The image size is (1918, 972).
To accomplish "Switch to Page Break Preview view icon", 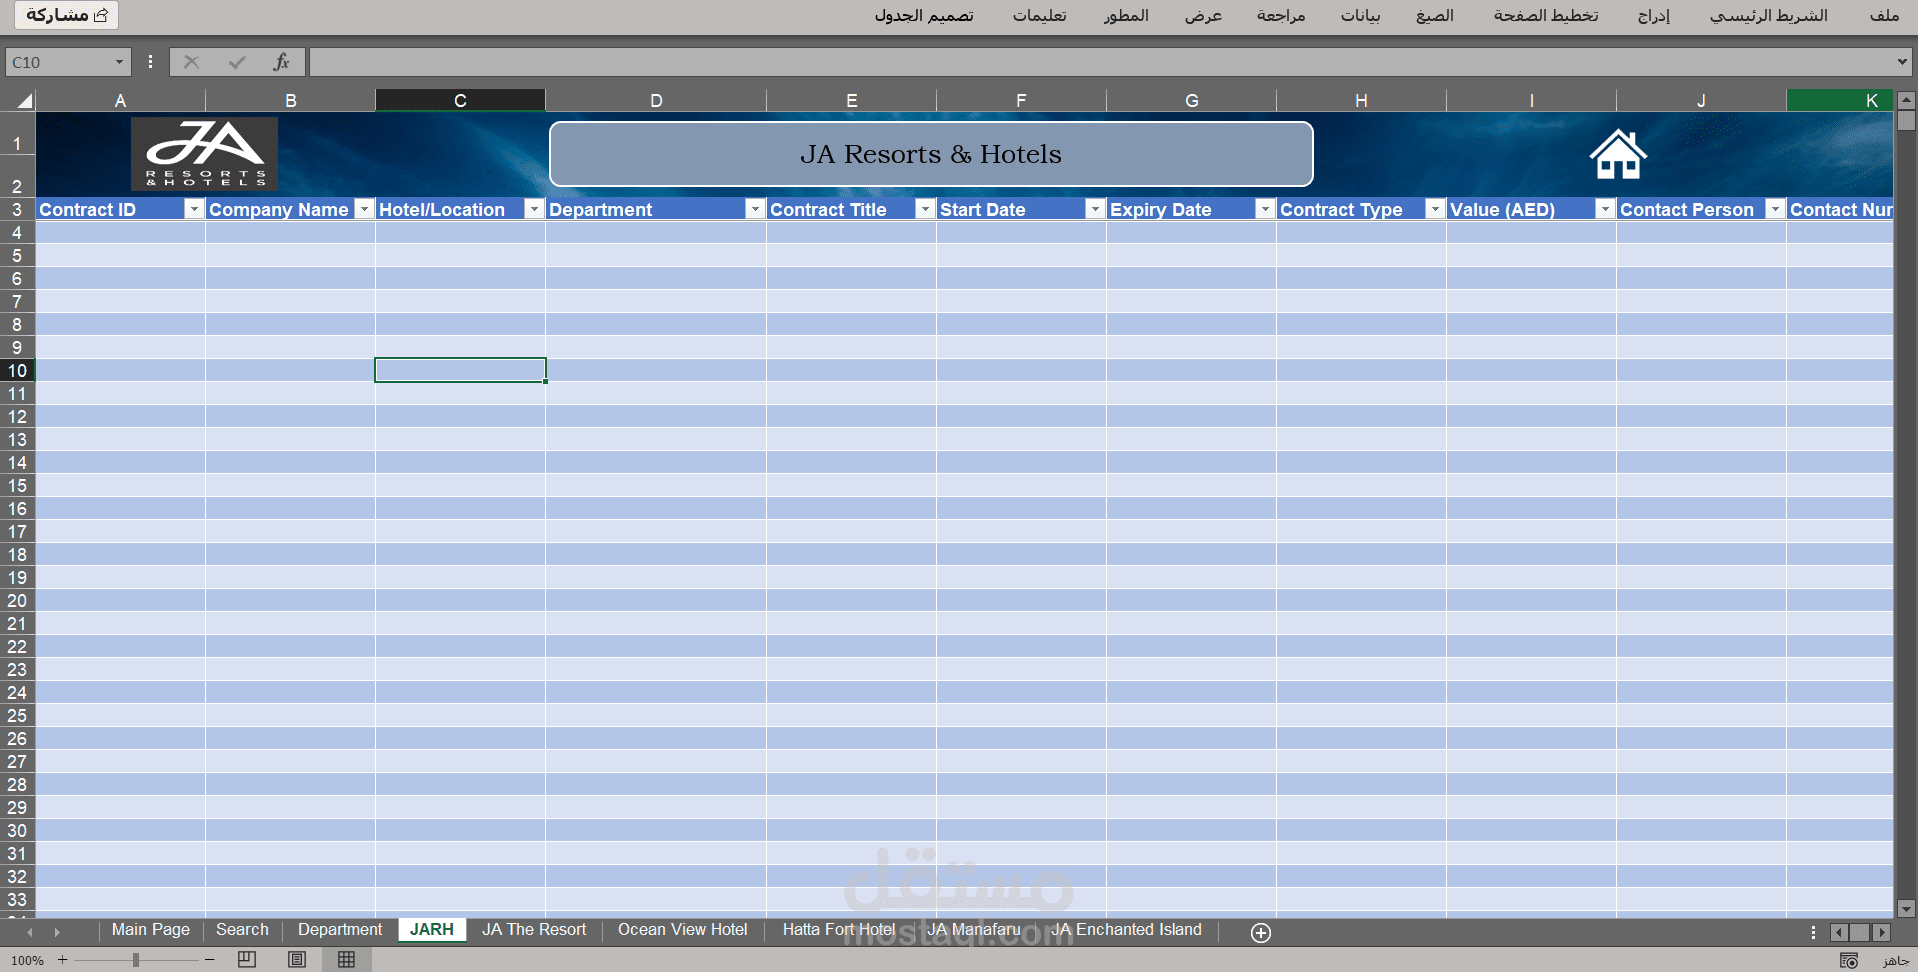I will coord(247,959).
